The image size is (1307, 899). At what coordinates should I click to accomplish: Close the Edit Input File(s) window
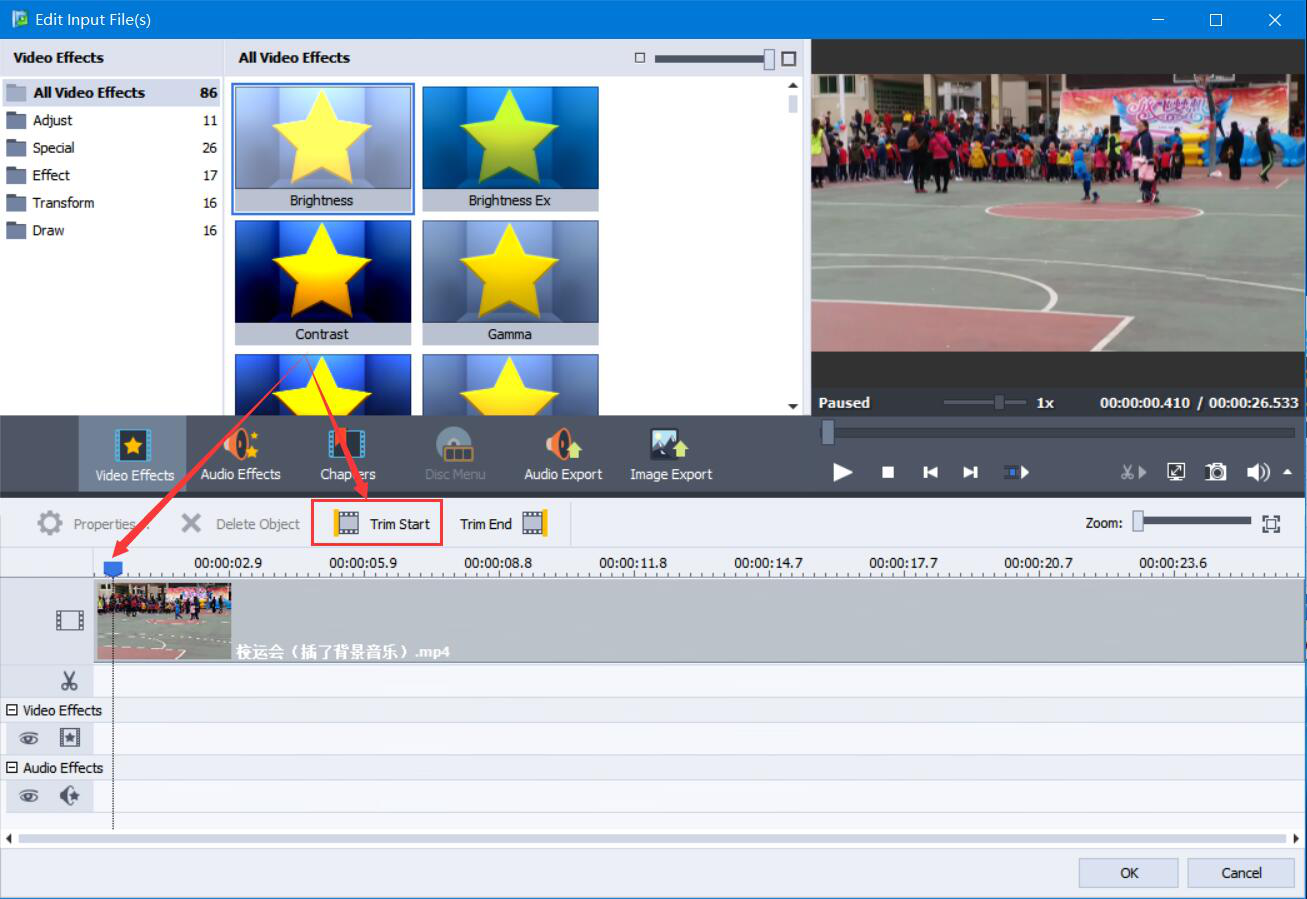pos(1275,20)
